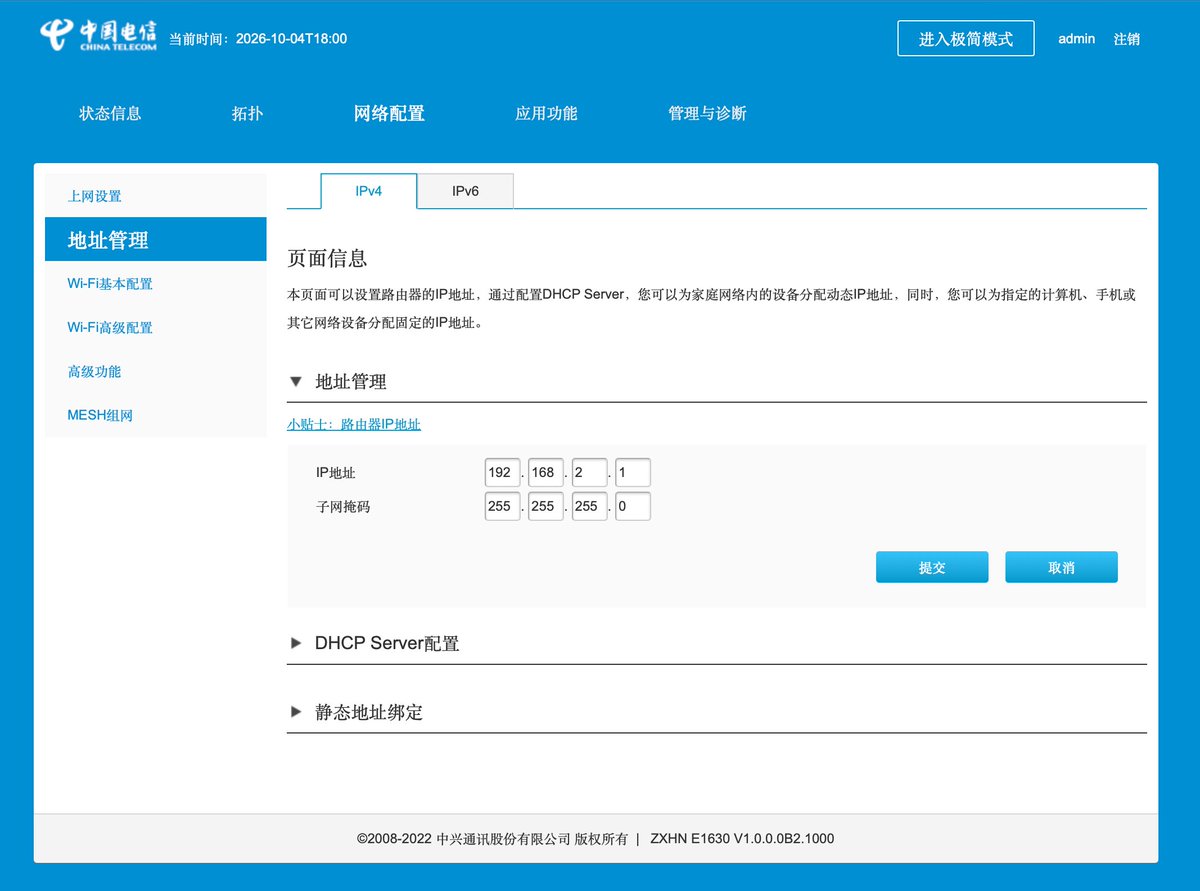This screenshot has height=891, width=1200.
Task: Expand the DHCP Server配置 section
Action: coord(386,643)
